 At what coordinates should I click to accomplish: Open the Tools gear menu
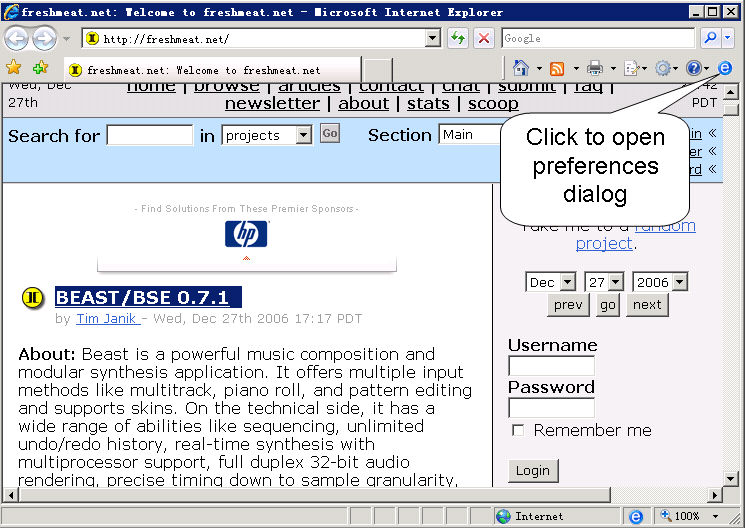666,69
